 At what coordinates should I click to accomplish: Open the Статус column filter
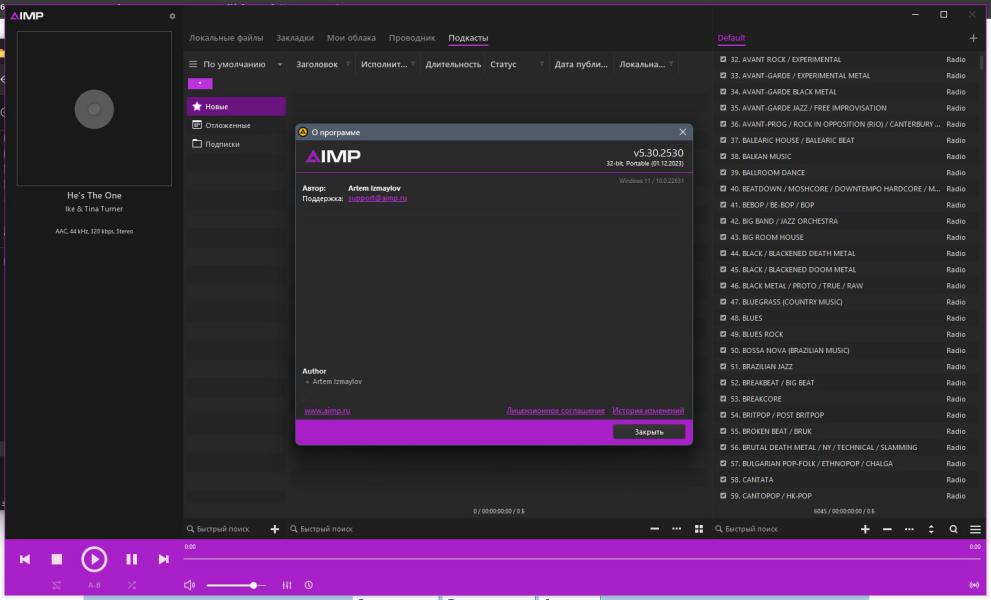pyautogui.click(x=542, y=64)
